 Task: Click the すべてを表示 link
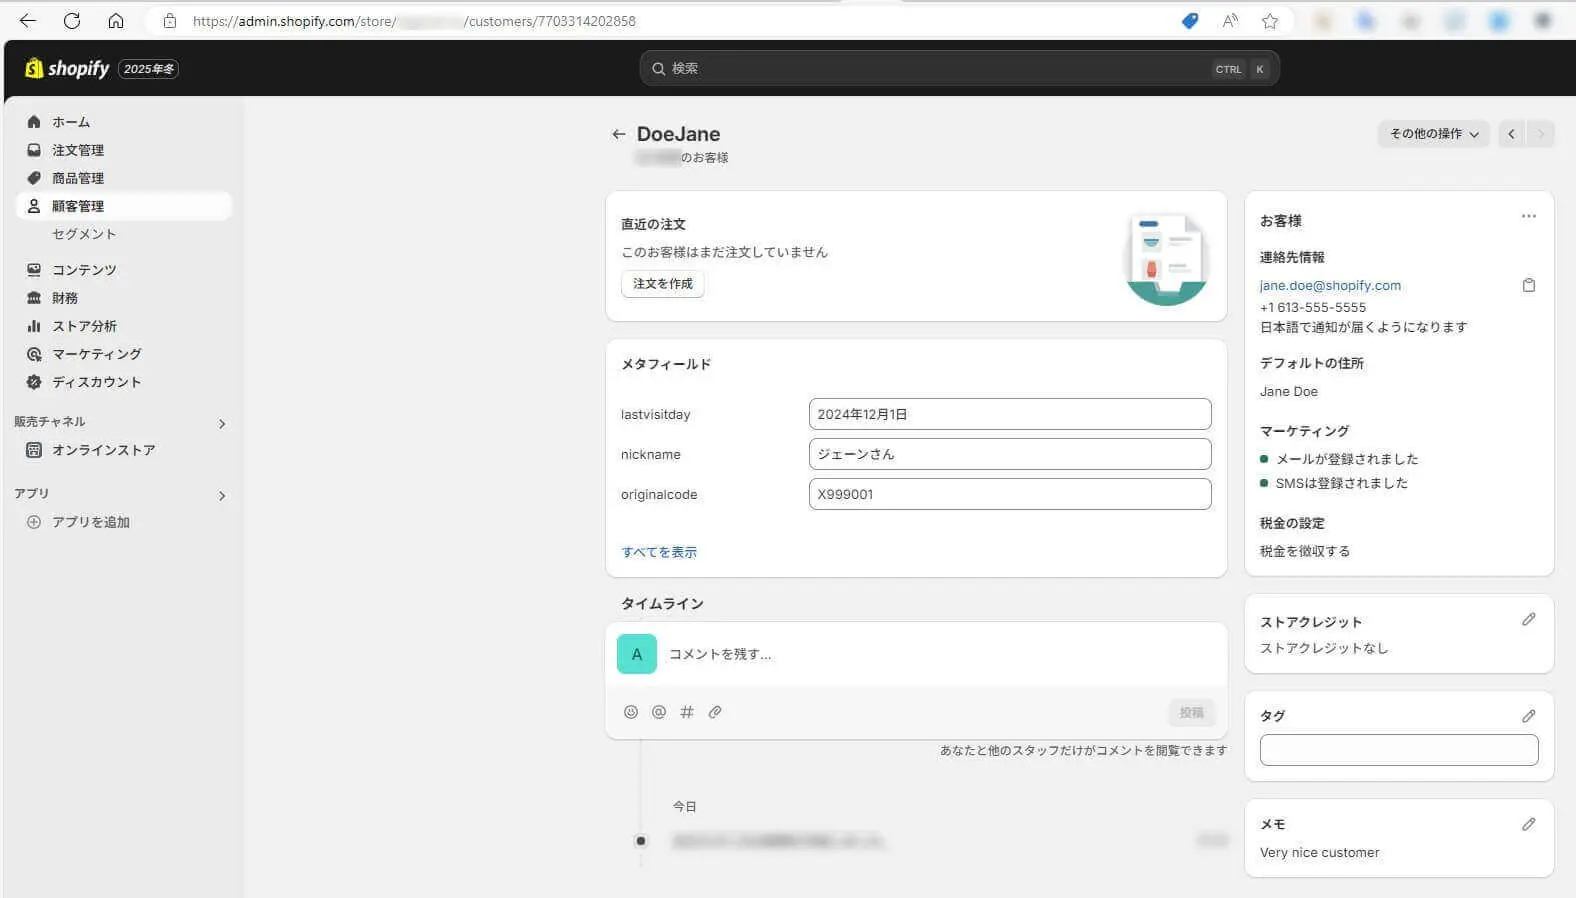pyautogui.click(x=659, y=552)
